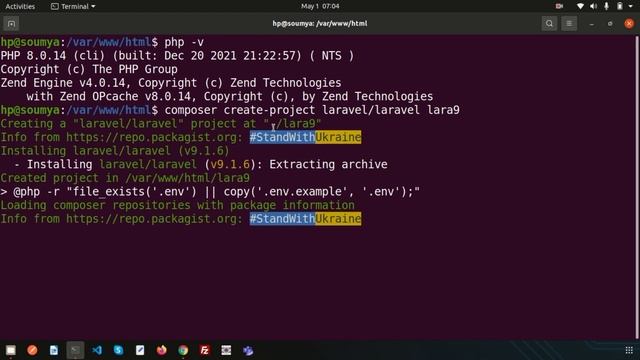Open the screenshot tool dock icon
640x360 pixels.
(226, 350)
